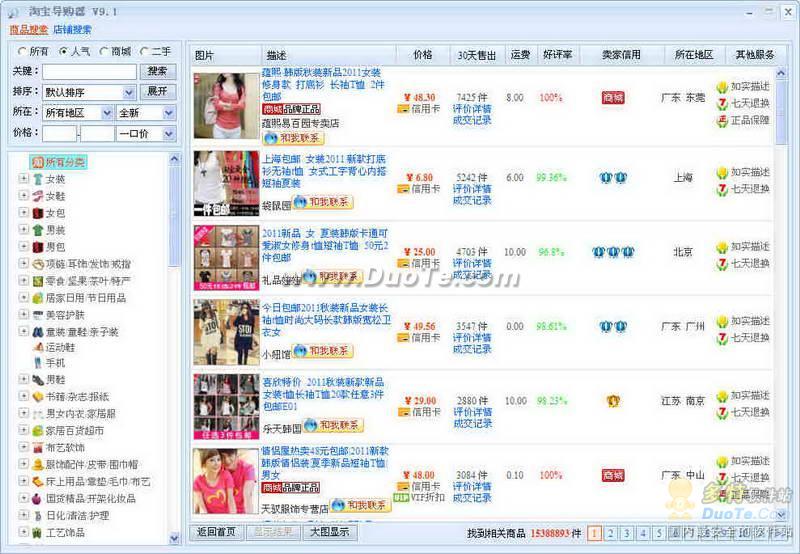Click the 男鞋 shoe icon
This screenshot has width=800, height=554.
(38, 380)
